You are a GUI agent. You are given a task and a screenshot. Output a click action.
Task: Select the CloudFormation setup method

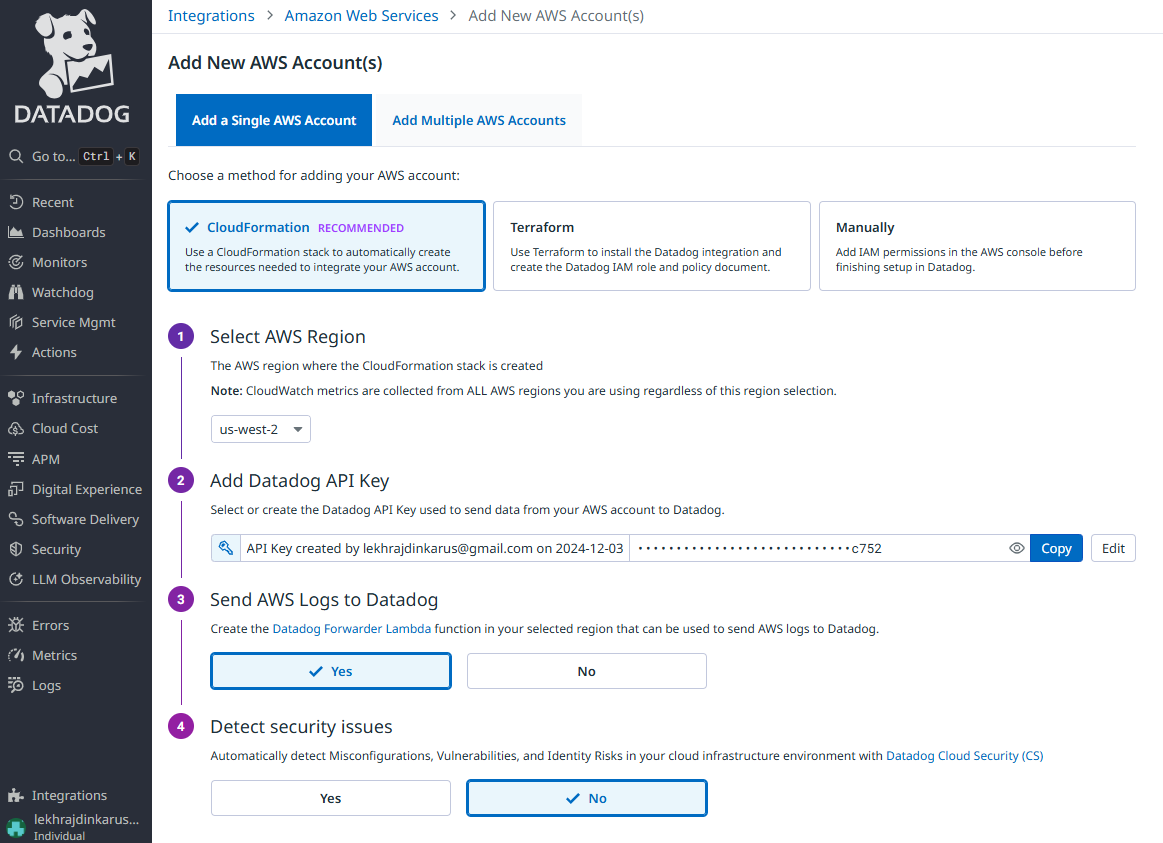[x=326, y=246]
